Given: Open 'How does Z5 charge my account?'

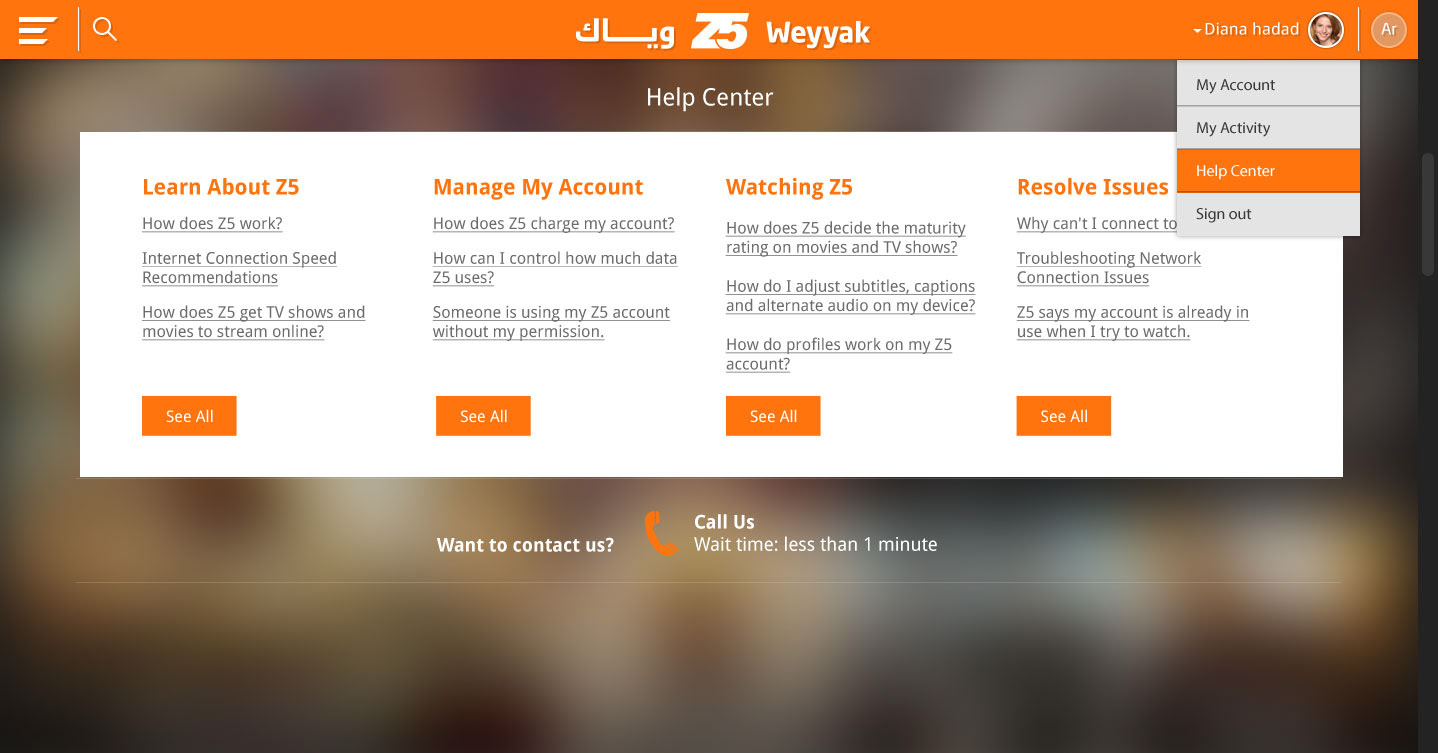Looking at the screenshot, I should [554, 224].
